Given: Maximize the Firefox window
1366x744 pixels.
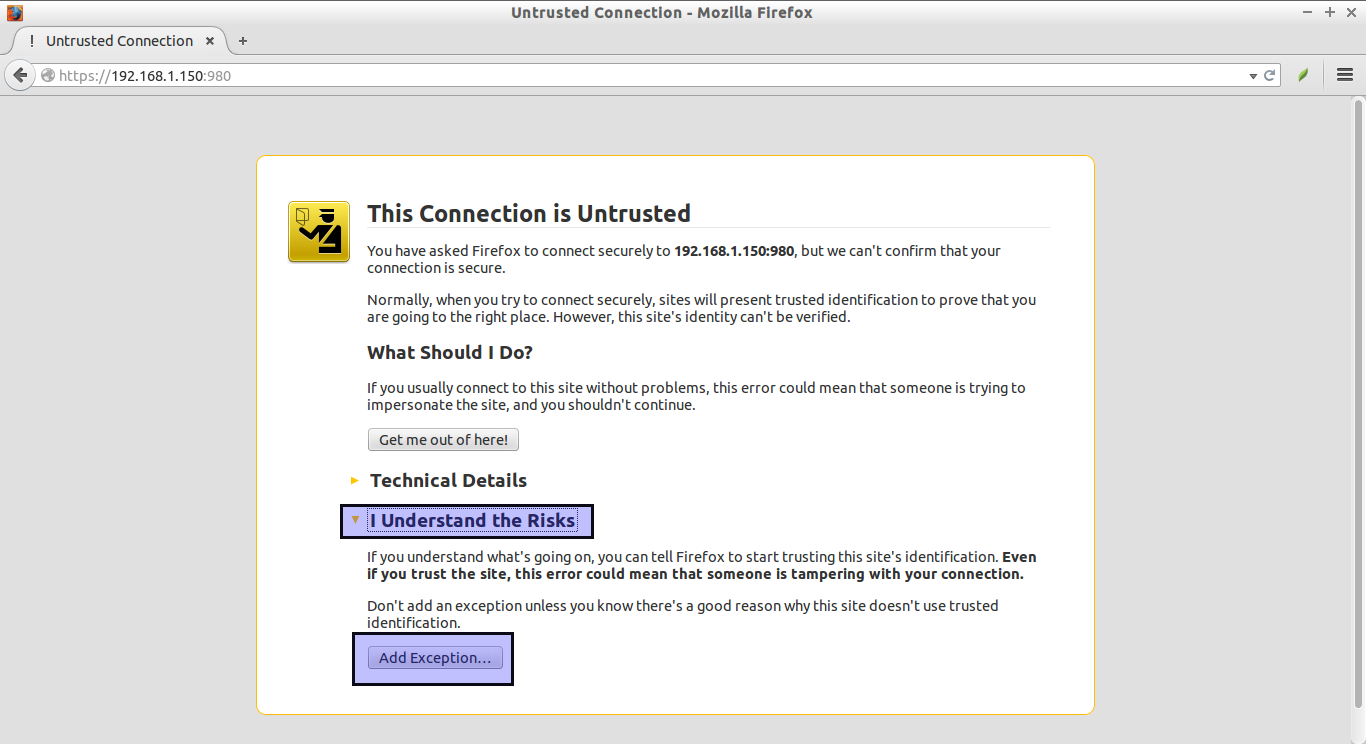Looking at the screenshot, I should tap(1330, 13).
